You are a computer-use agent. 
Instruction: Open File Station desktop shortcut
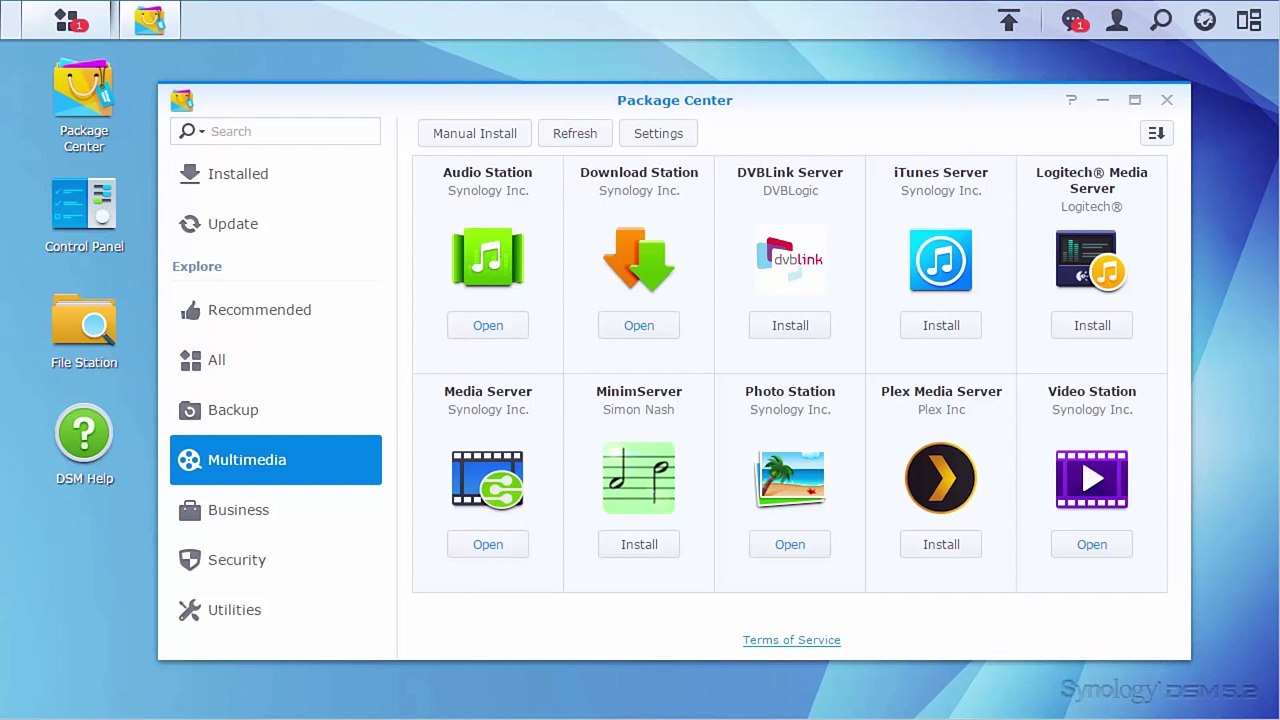pyautogui.click(x=84, y=331)
